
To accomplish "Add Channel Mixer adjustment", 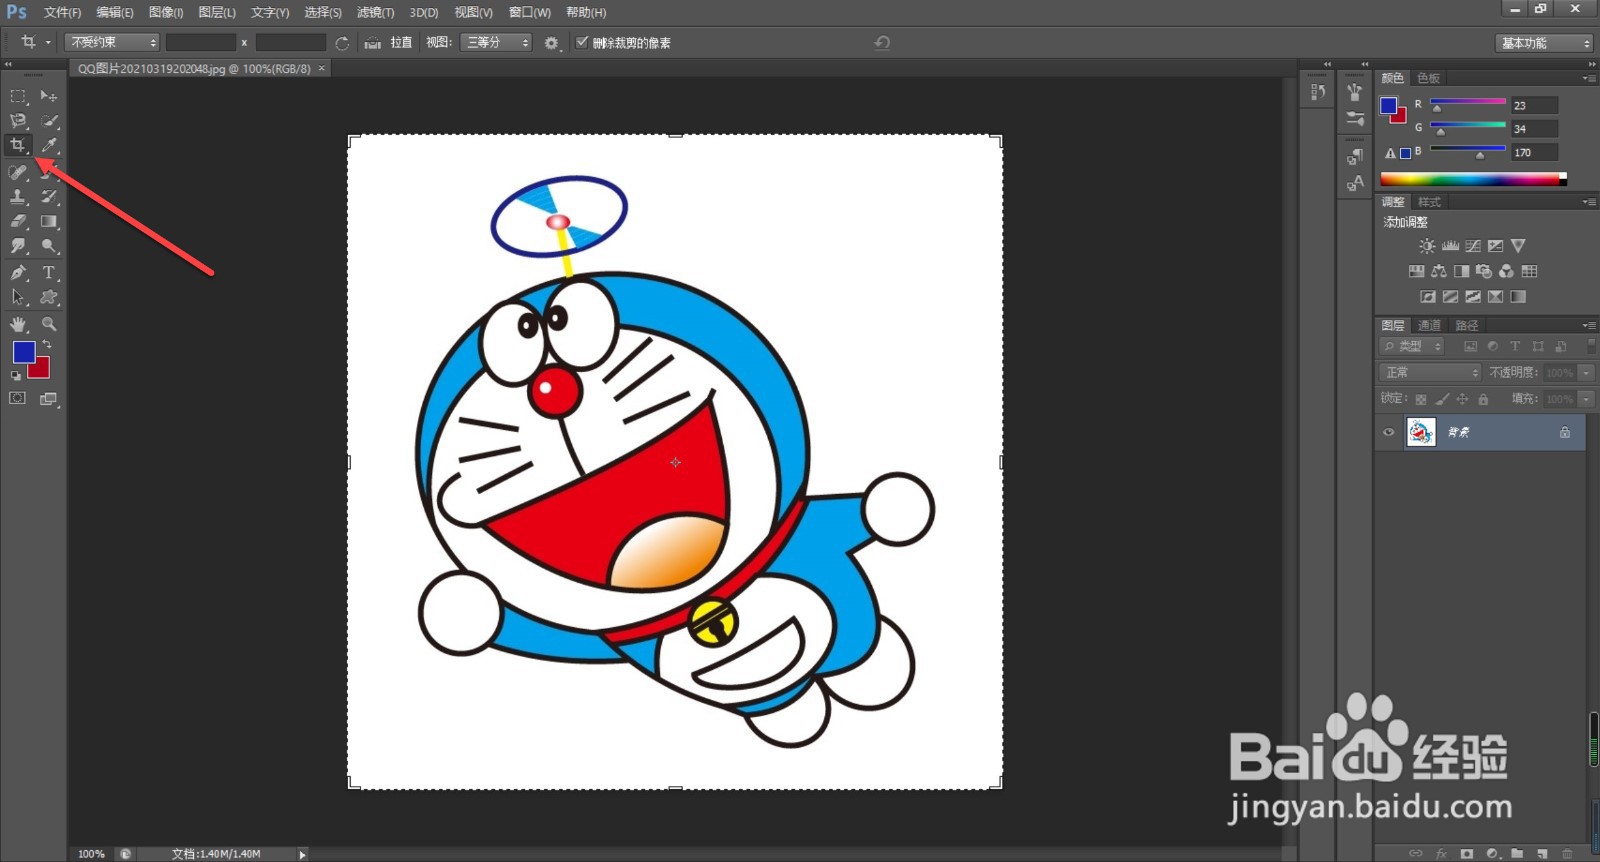I will [1506, 271].
